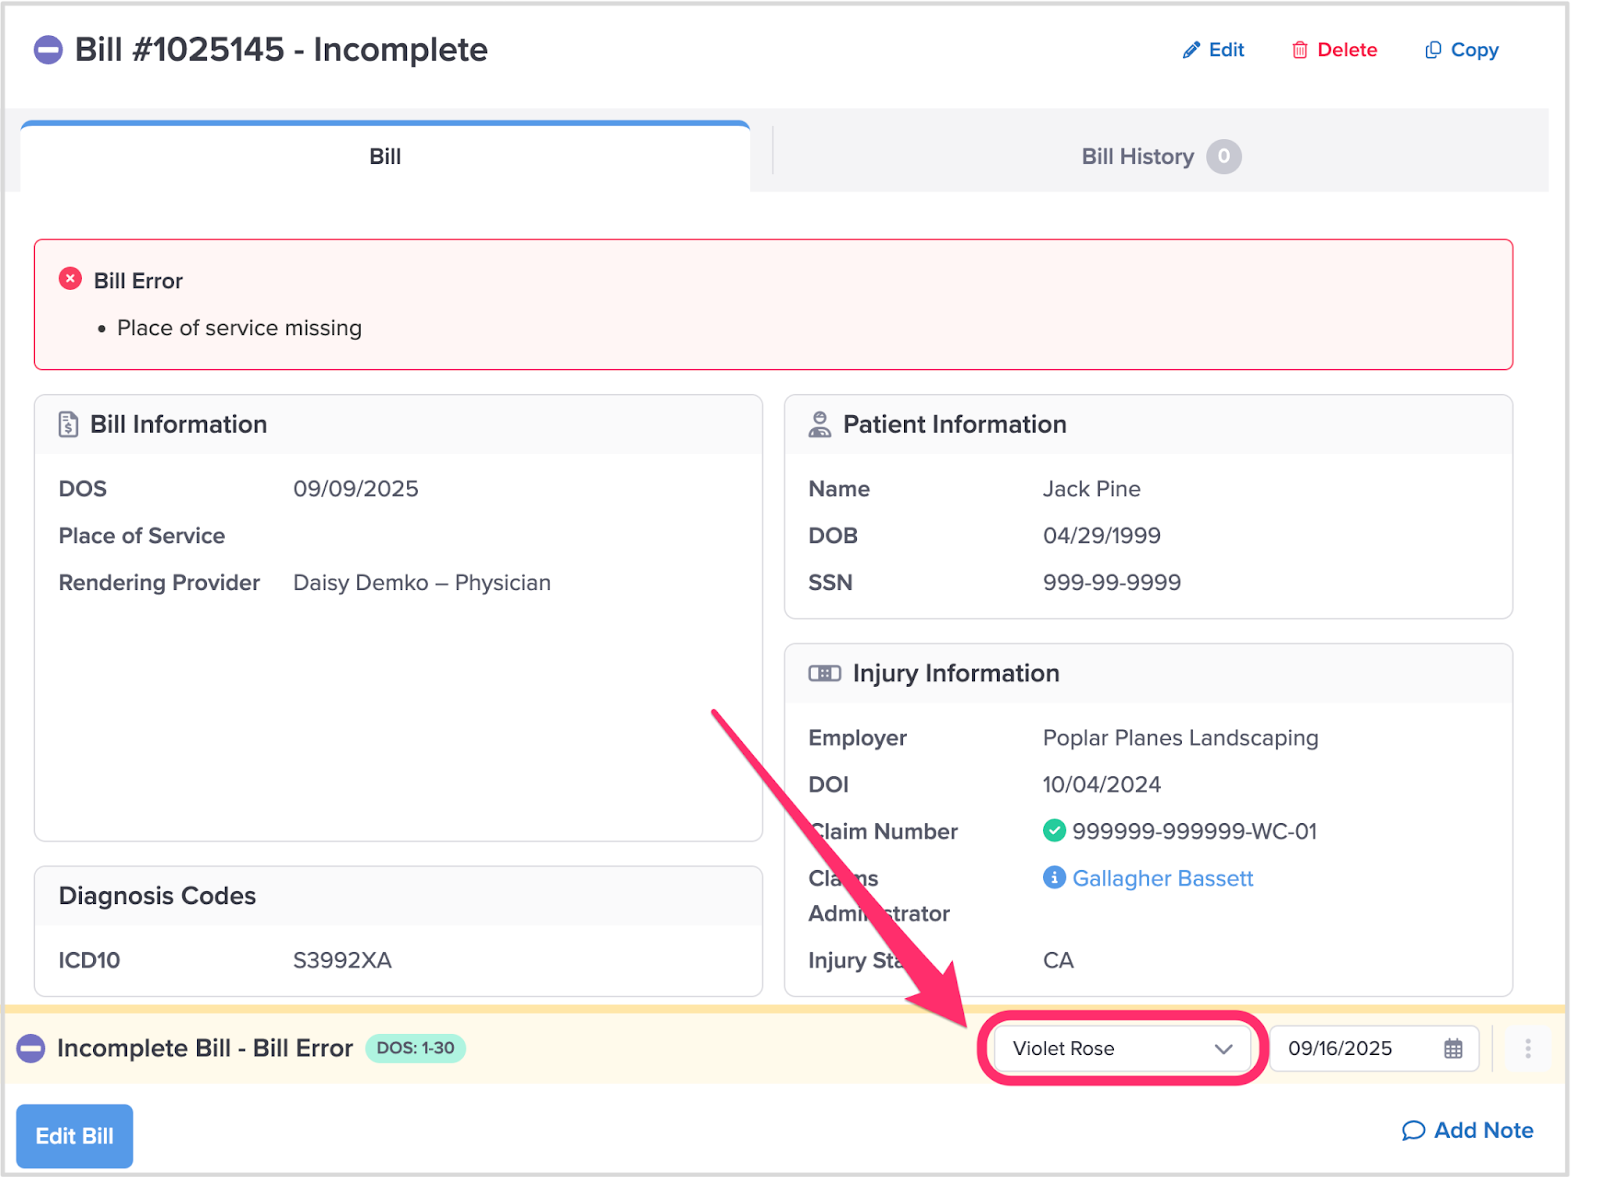Click the Bill History count badge
Image resolution: width=1600 pixels, height=1177 pixels.
[x=1223, y=157]
